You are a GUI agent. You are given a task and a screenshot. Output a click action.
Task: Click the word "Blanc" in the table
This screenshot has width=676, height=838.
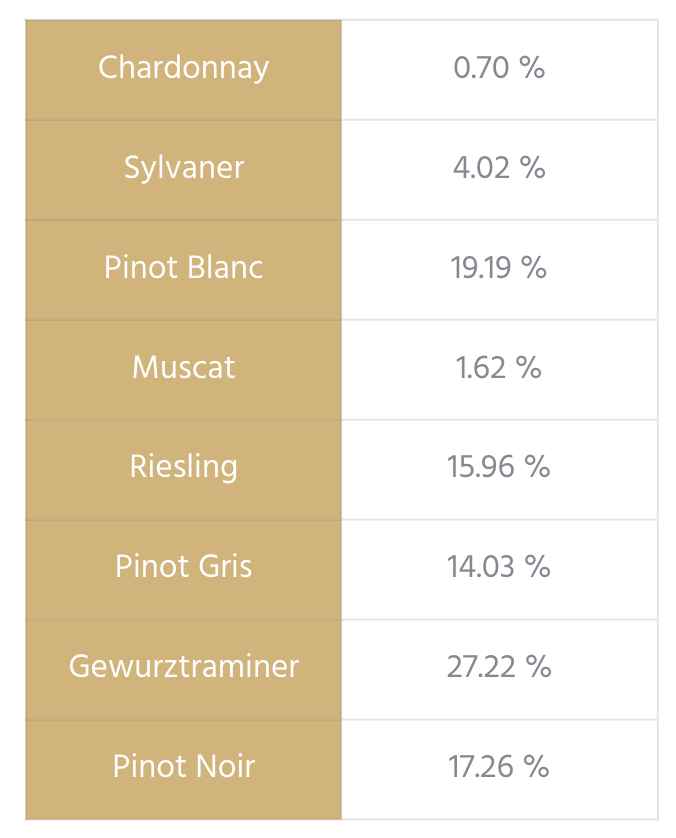point(225,268)
